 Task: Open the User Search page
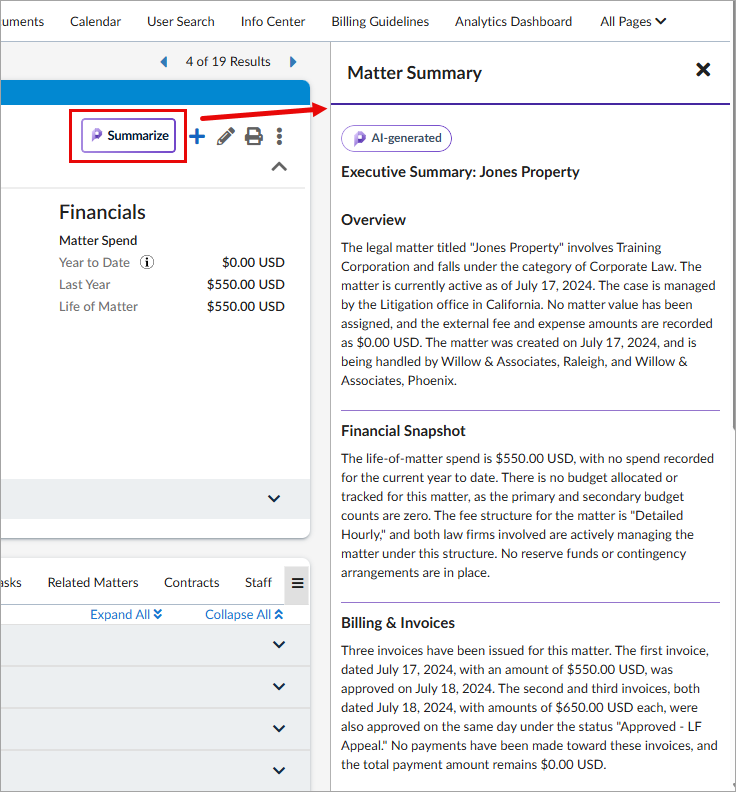point(181,22)
